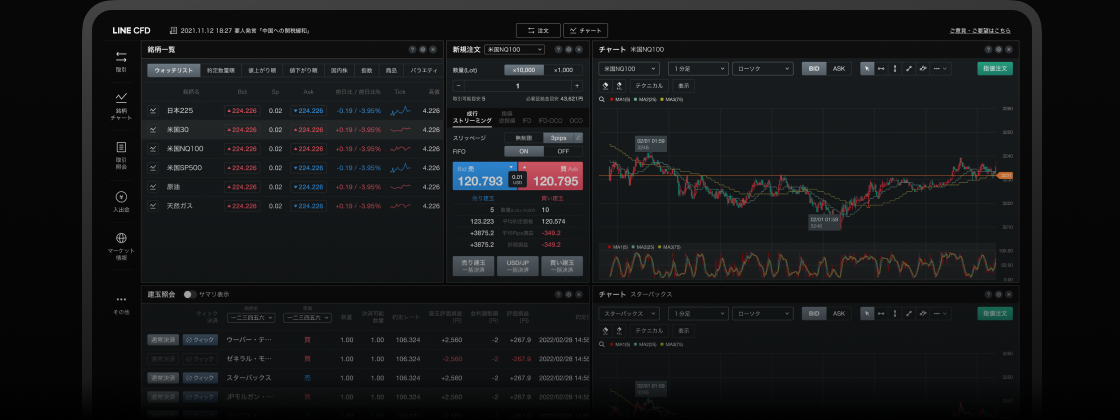Open 米国NQ100 symbol dropdown in chart toolbar
The width and height of the screenshot is (1120, 420).
click(630, 69)
